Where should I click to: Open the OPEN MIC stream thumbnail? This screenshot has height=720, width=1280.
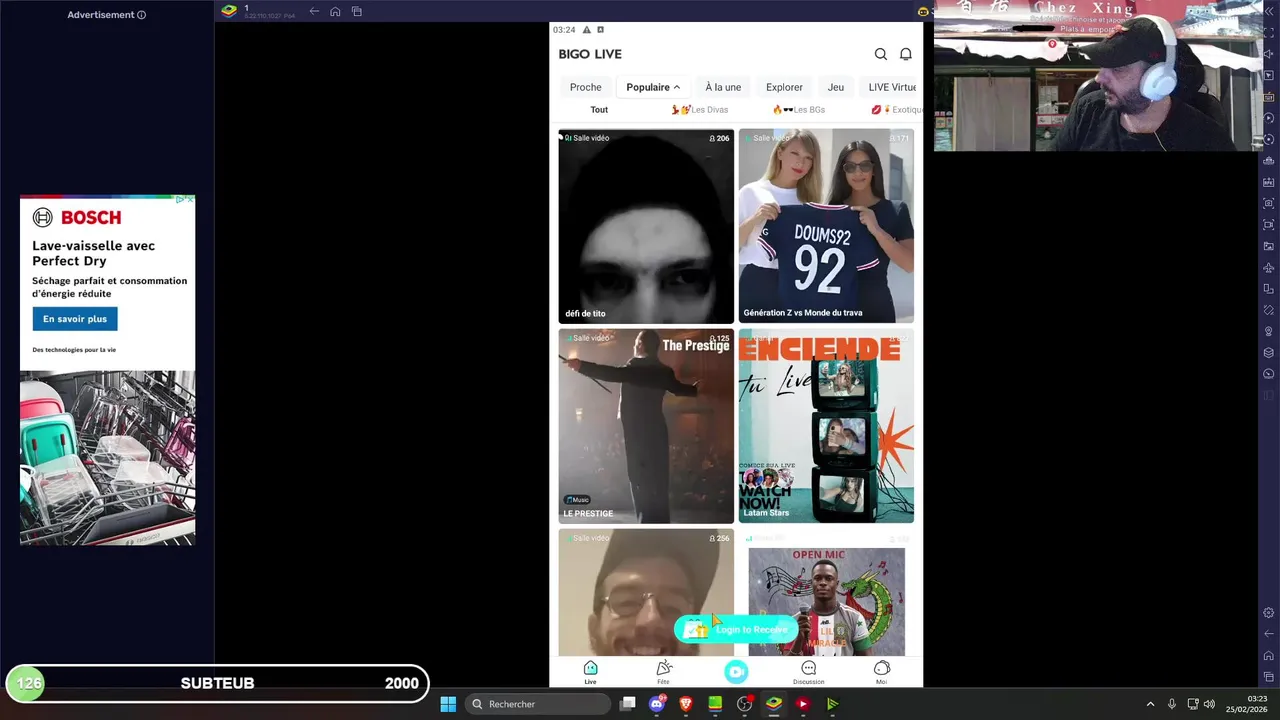tap(826, 592)
